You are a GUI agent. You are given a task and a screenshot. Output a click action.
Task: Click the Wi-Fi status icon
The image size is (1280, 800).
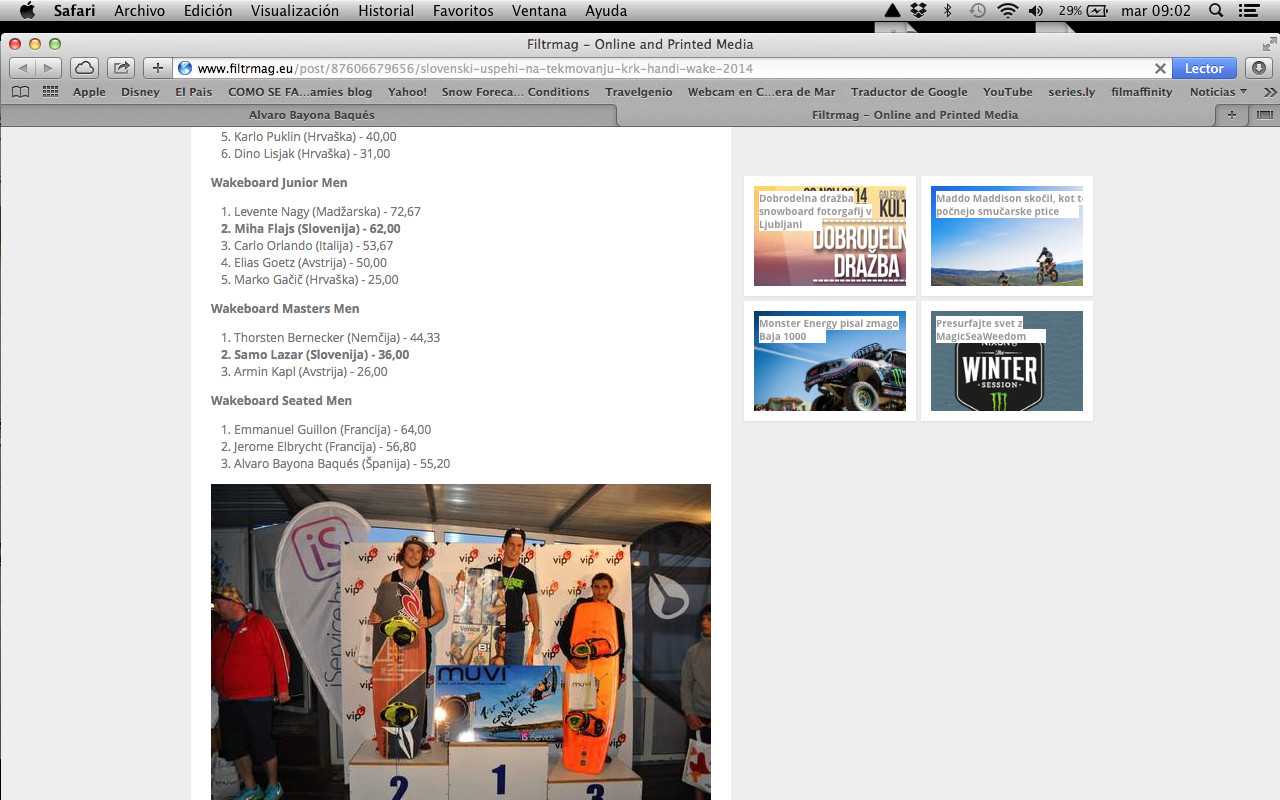(x=1007, y=11)
